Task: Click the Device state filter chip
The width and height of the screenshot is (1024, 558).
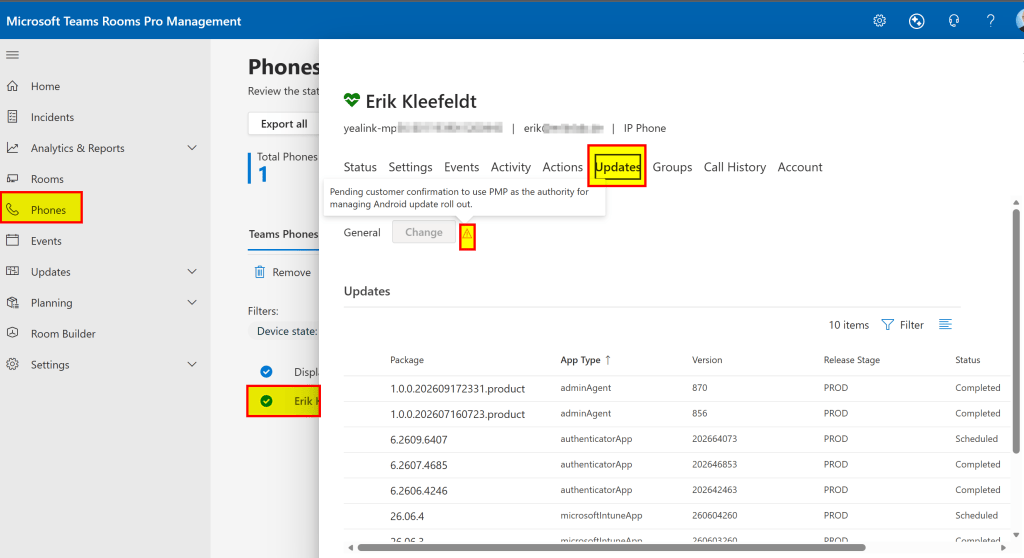Action: coord(285,331)
